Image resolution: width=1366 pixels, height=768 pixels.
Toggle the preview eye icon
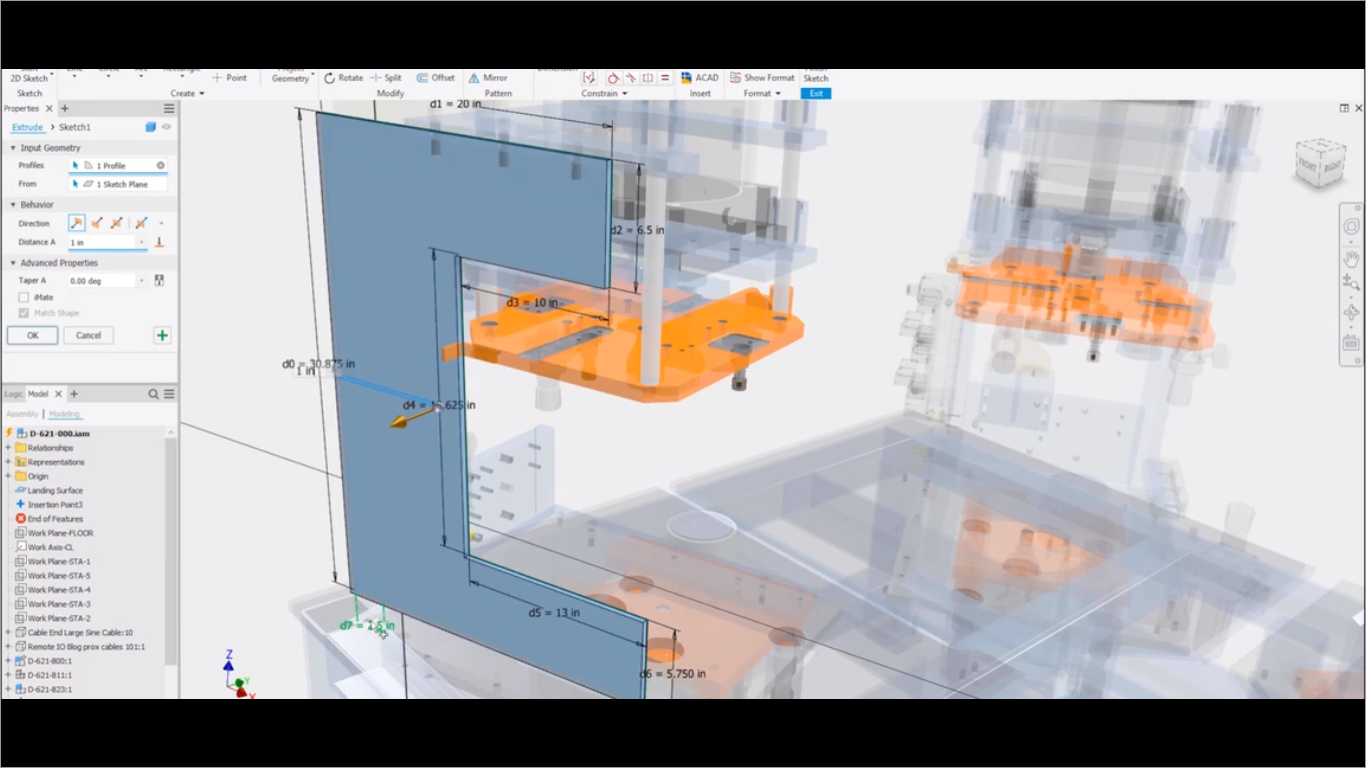click(x=166, y=127)
